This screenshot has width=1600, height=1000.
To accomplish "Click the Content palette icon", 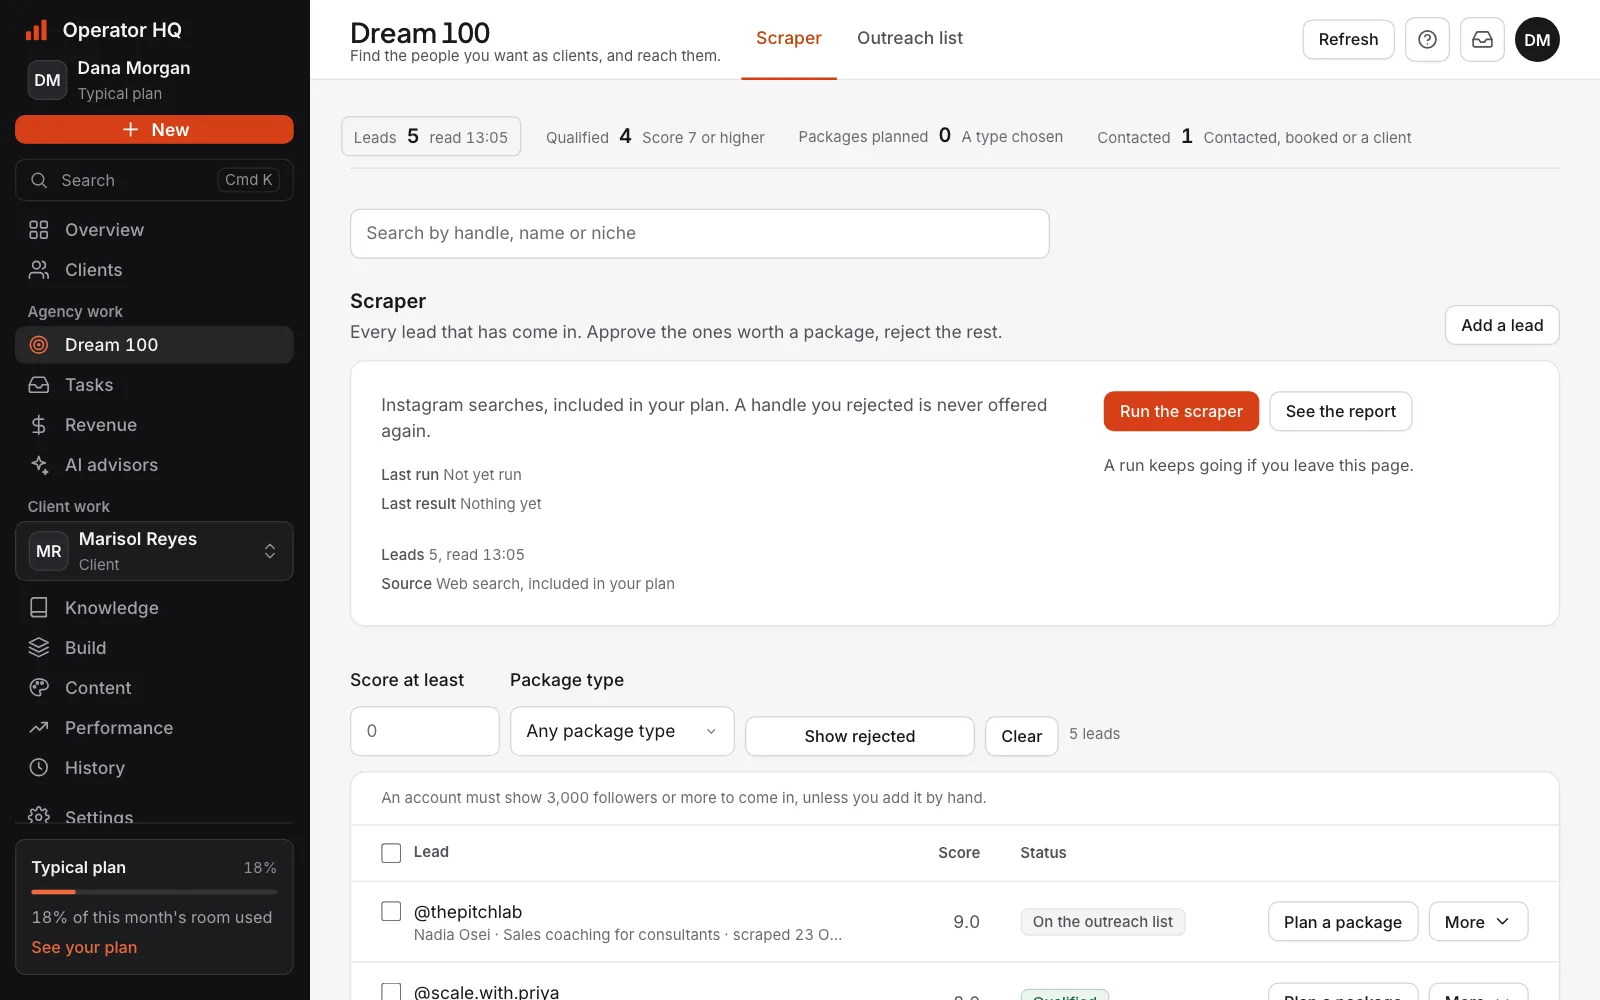I will point(39,688).
